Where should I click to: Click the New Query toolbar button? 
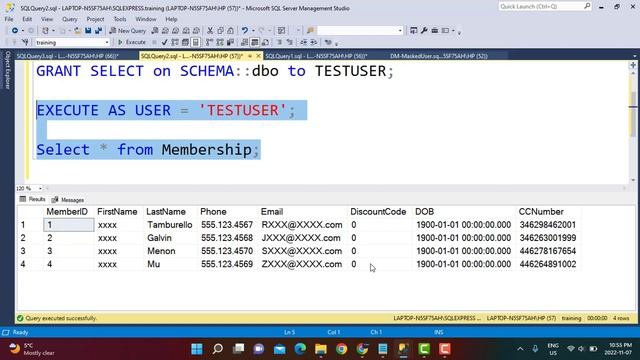point(128,31)
